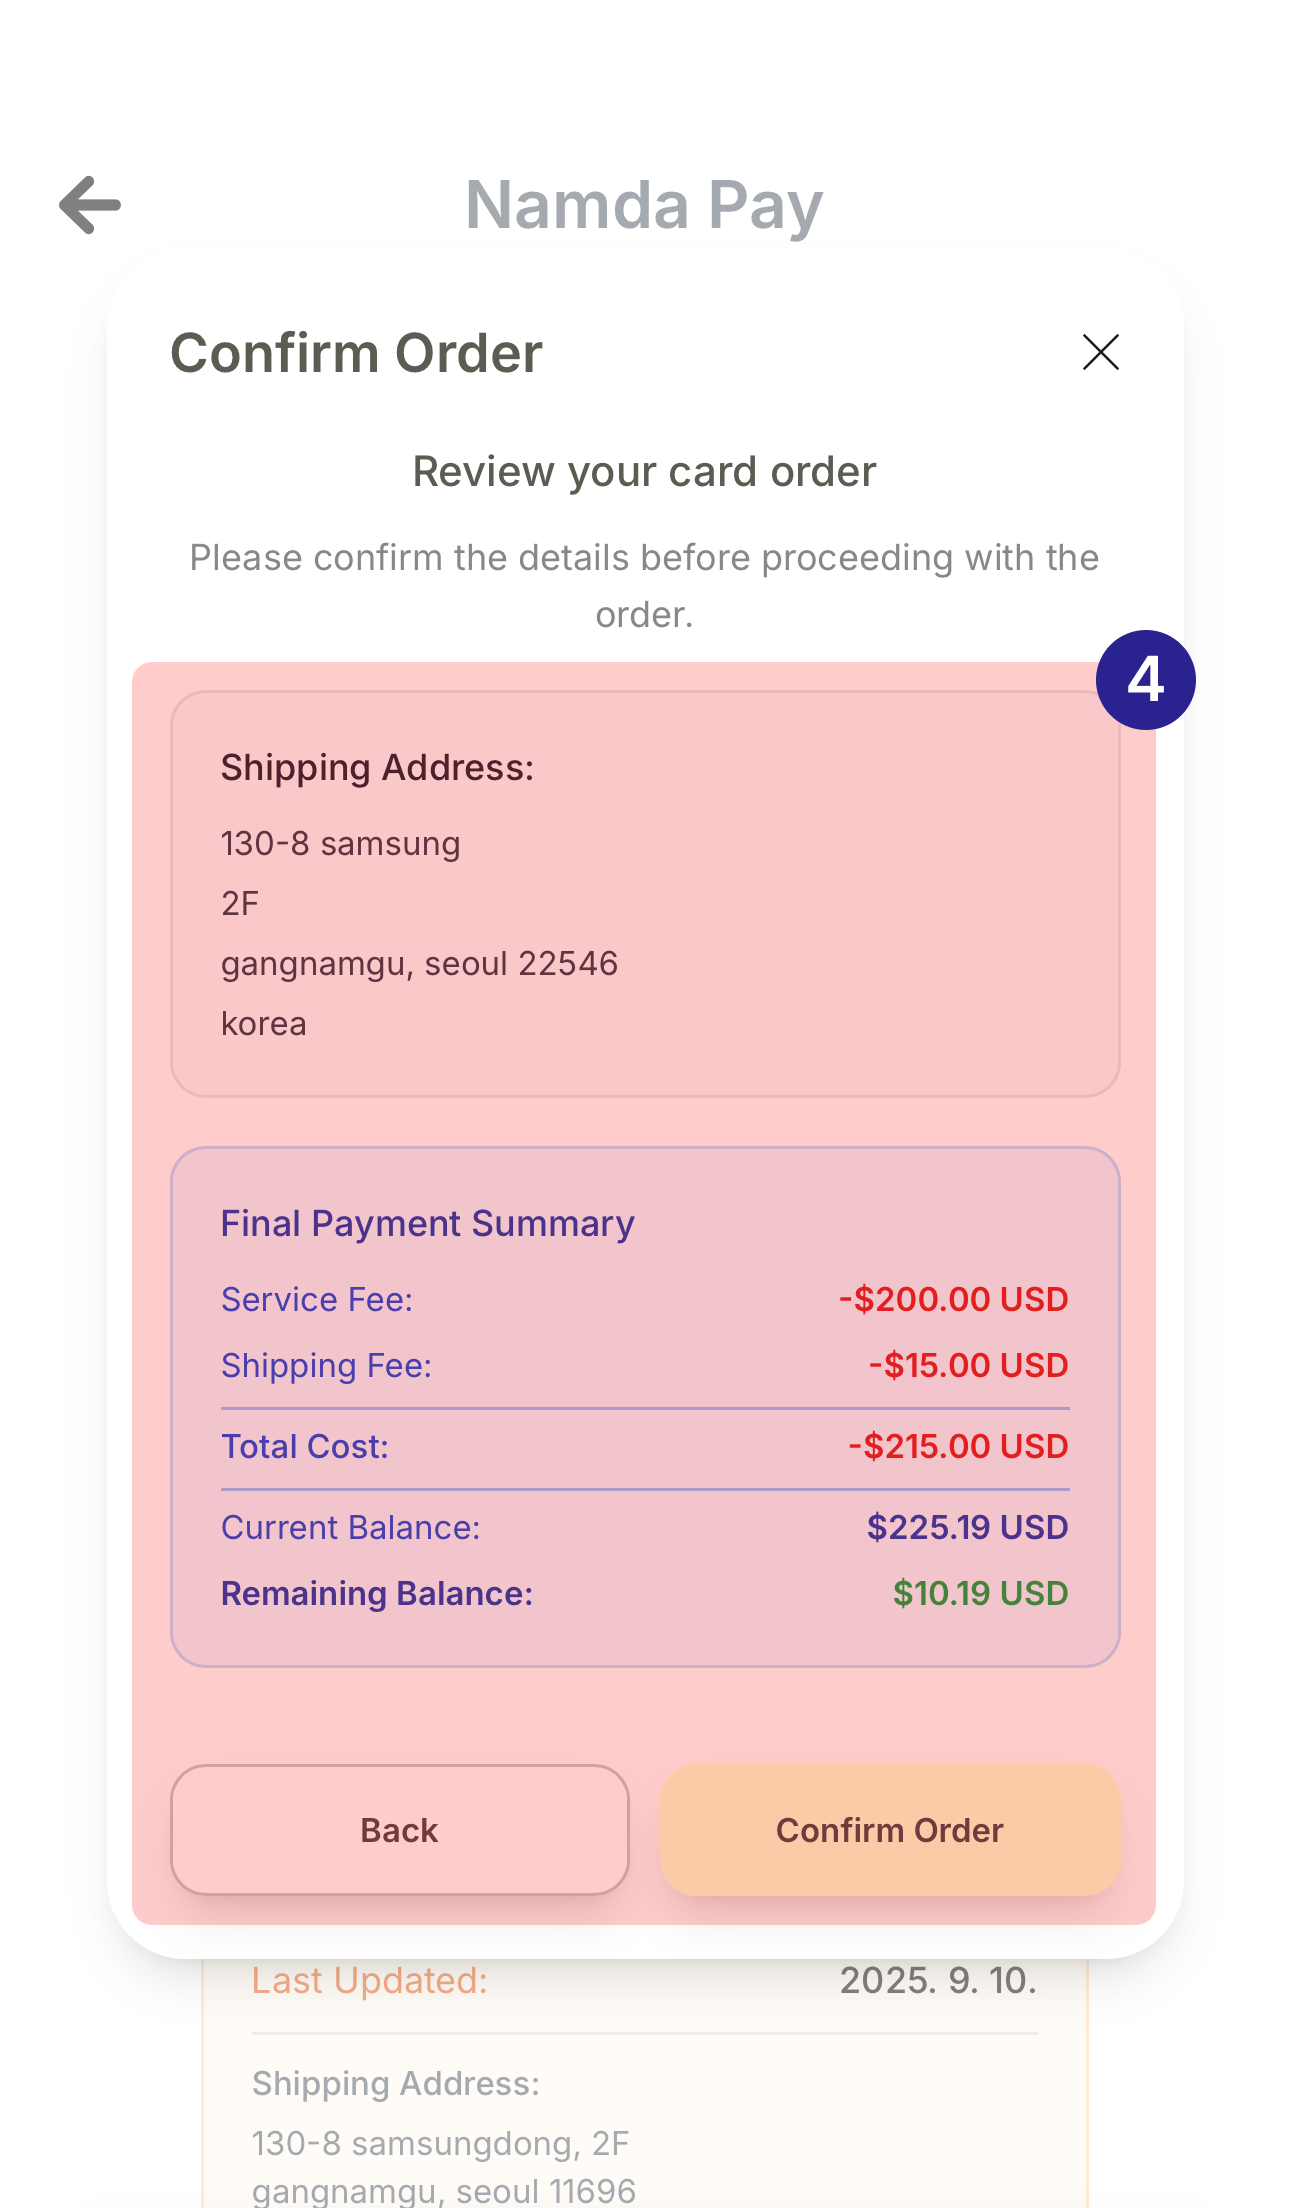Click the -$215.00 USD total cost value
This screenshot has height=2208, width=1290.
click(x=958, y=1447)
